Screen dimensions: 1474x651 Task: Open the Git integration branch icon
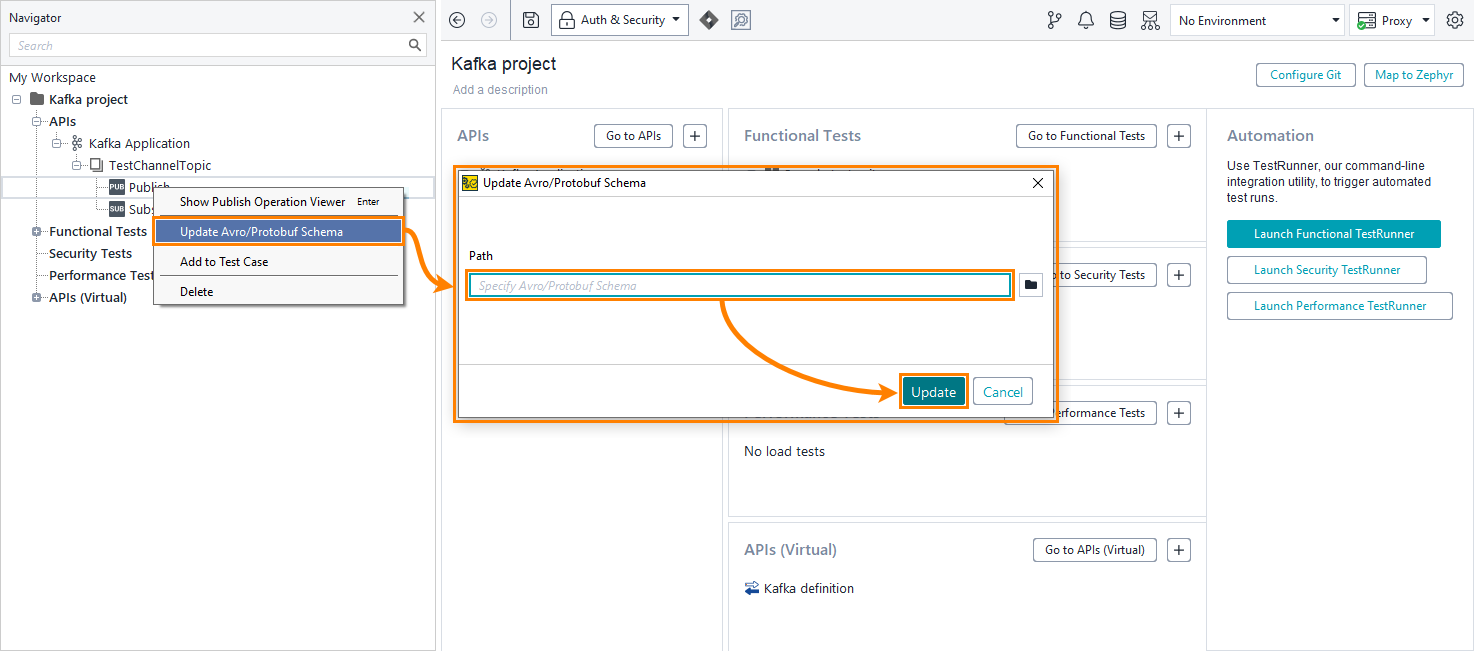tap(1054, 19)
